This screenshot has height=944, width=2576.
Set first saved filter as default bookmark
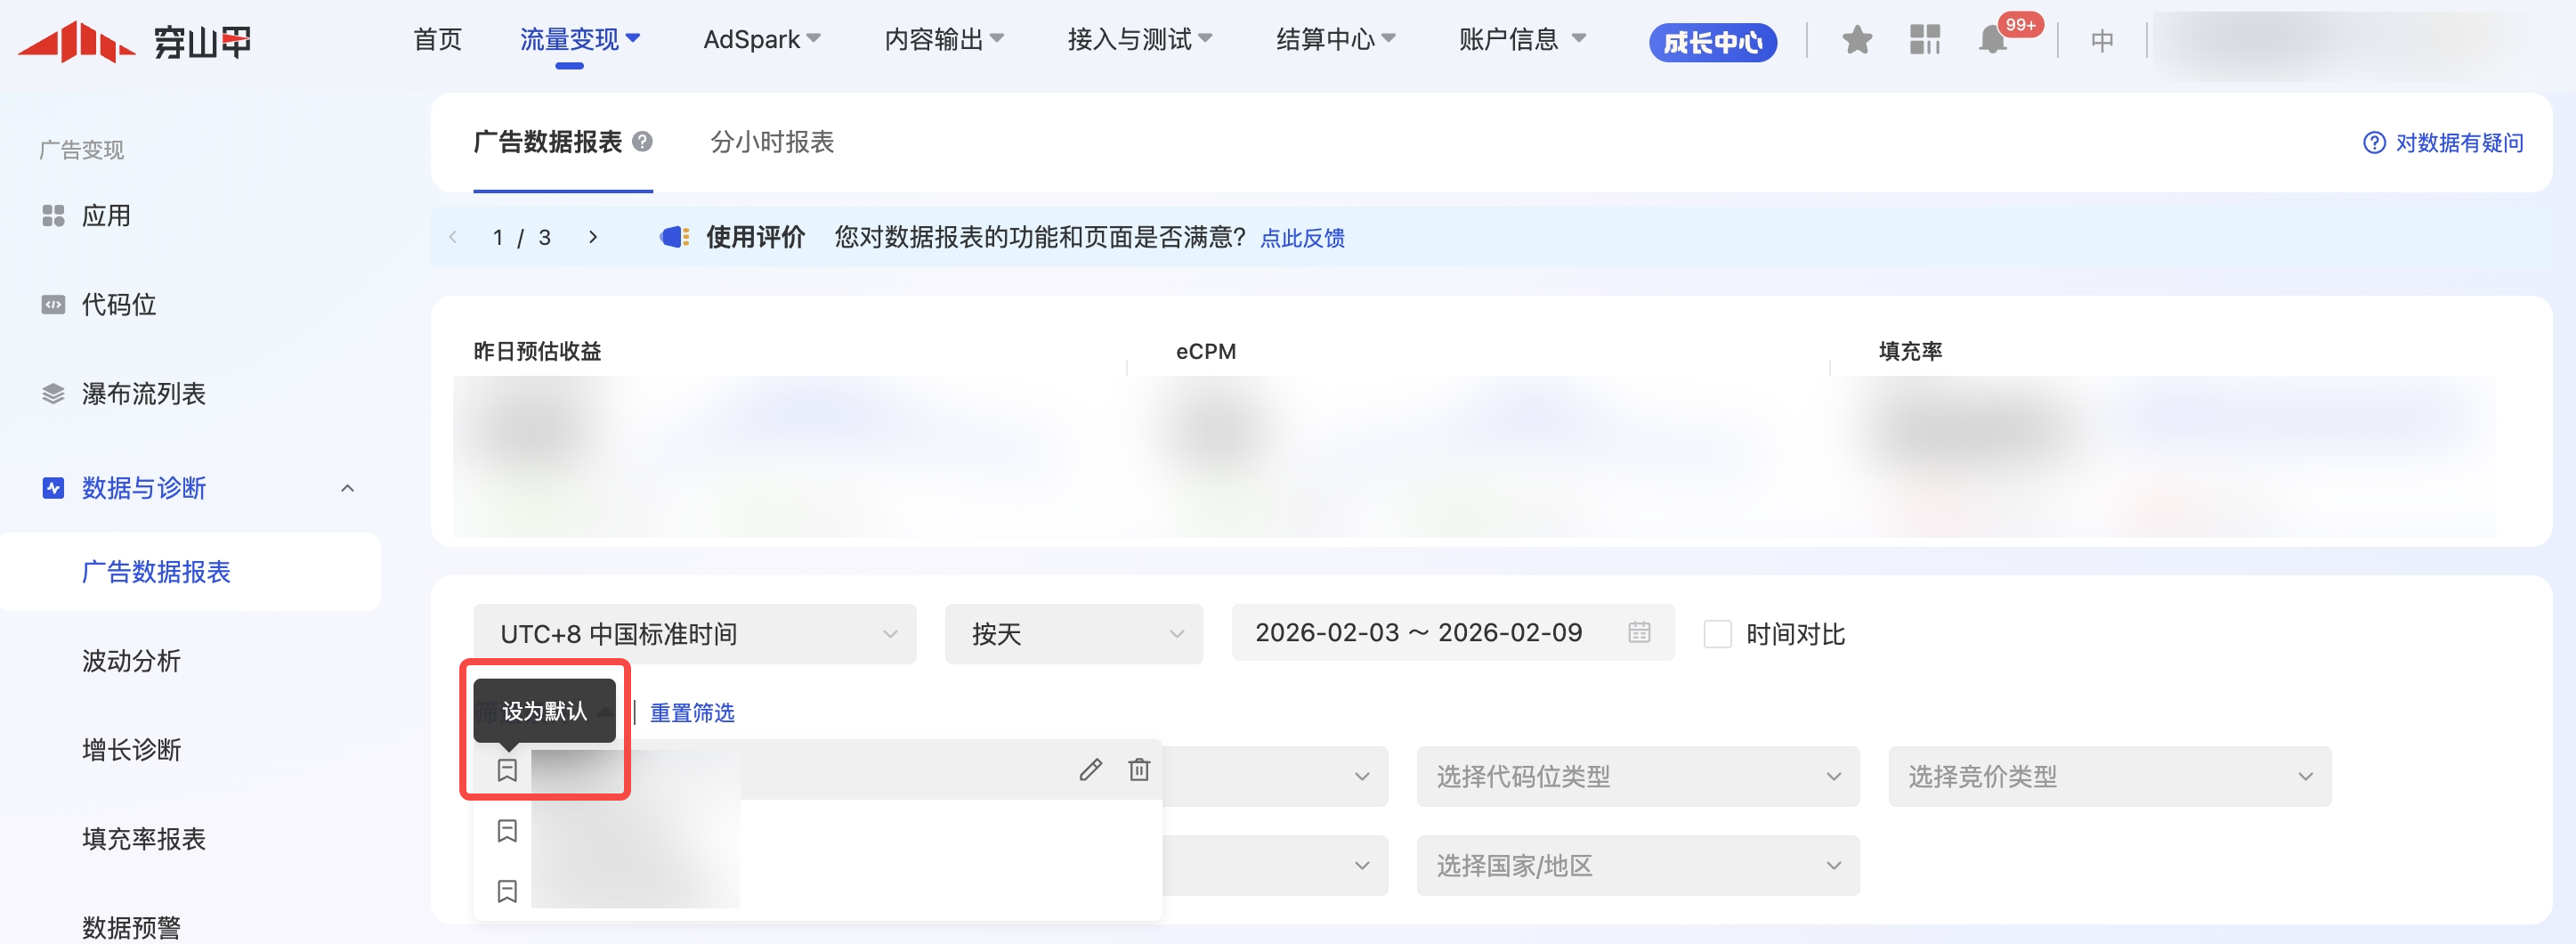tap(507, 770)
